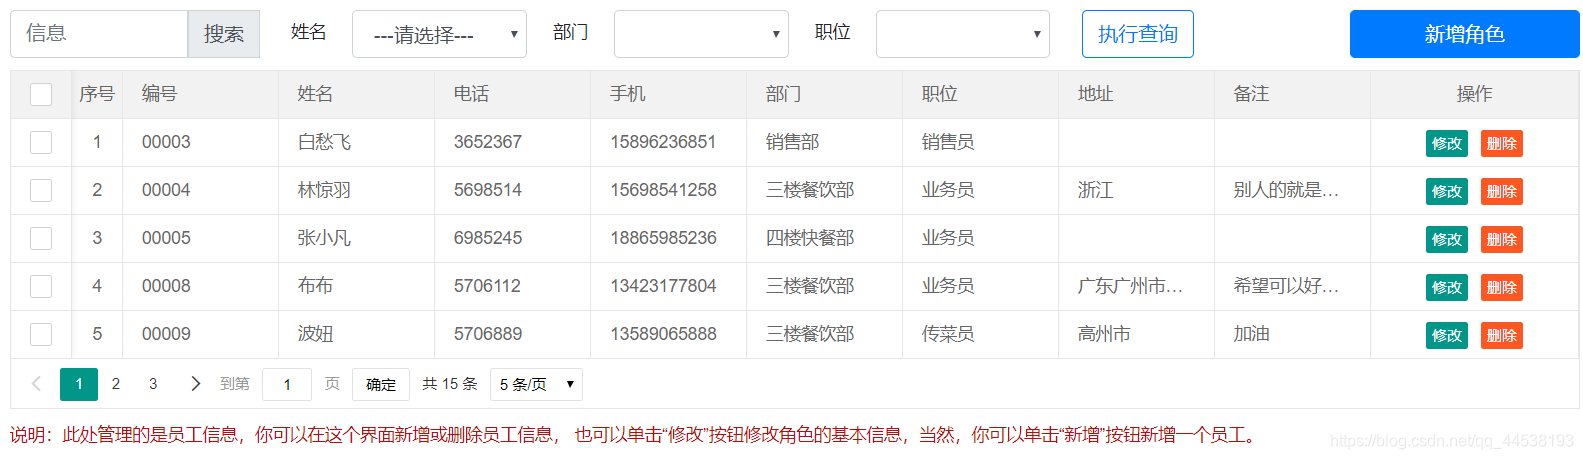Viewport: 1583px width, 459px height.
Task: Check the checkbox for row 张小凡
Action: click(x=41, y=238)
